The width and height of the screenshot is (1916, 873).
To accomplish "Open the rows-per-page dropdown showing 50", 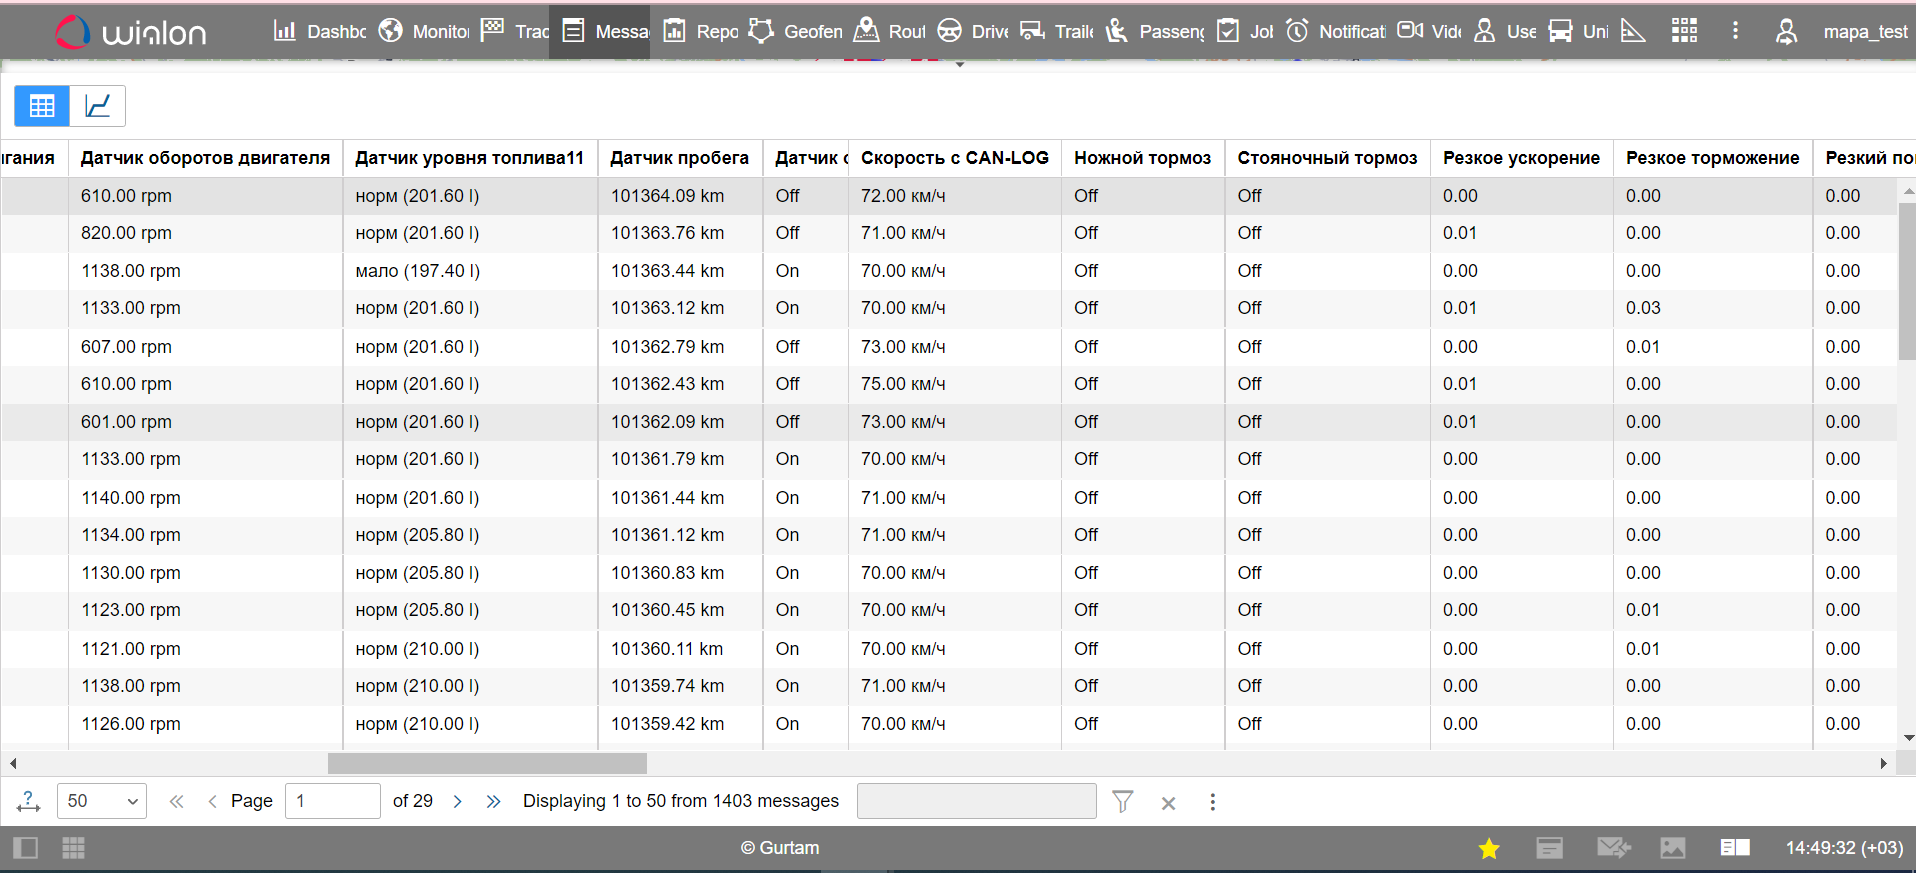I will (102, 801).
